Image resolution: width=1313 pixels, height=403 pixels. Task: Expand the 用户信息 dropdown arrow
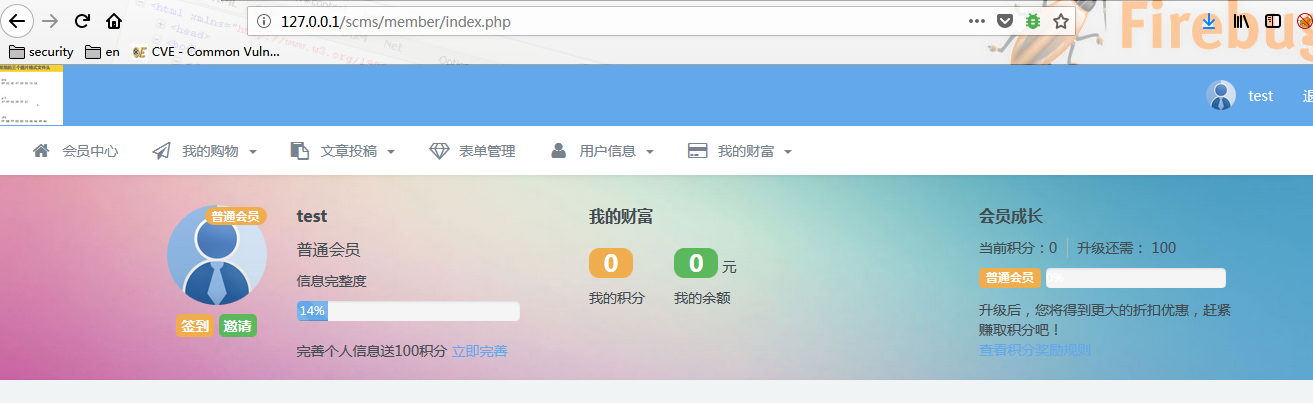point(650,152)
